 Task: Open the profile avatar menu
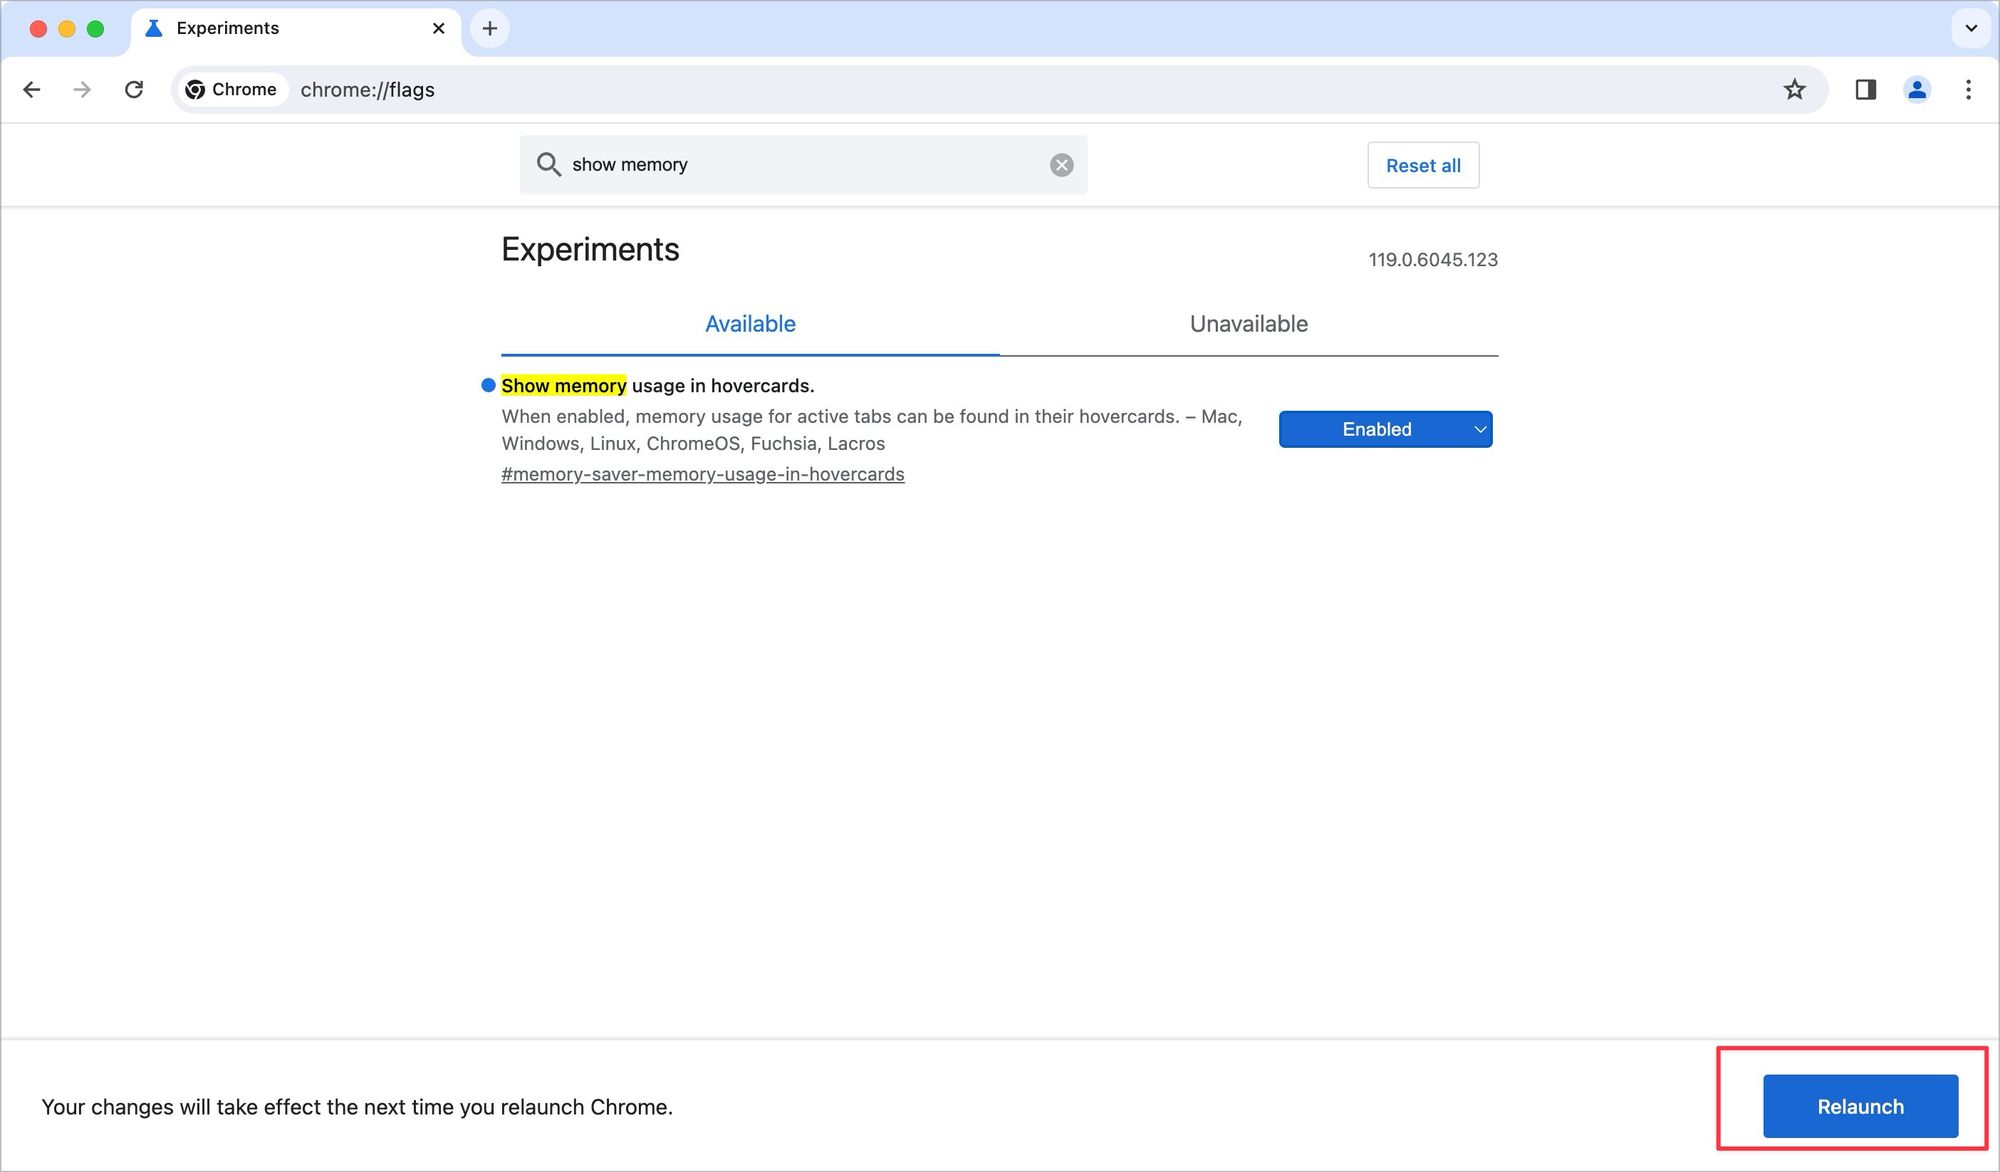pyautogui.click(x=1916, y=90)
